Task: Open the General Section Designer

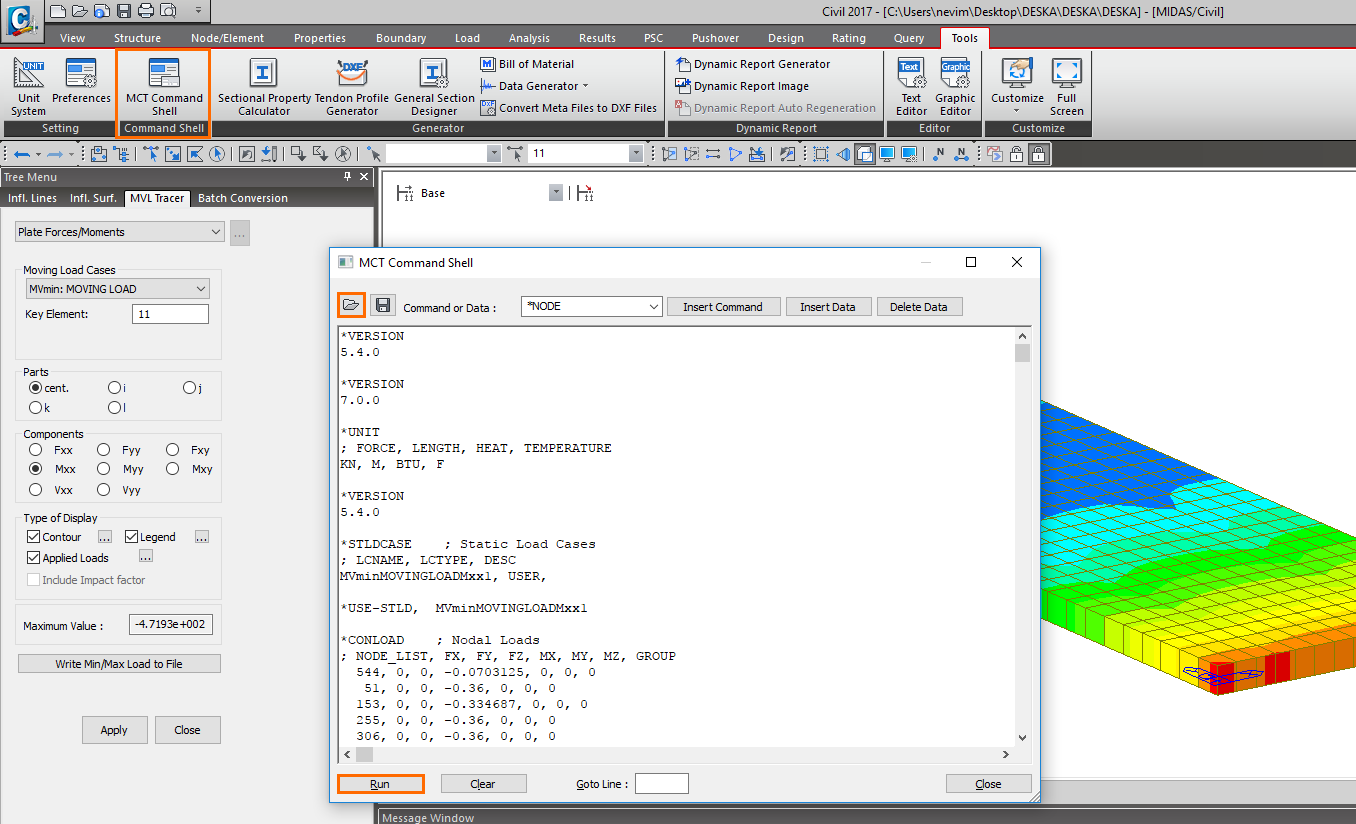Action: coord(434,86)
